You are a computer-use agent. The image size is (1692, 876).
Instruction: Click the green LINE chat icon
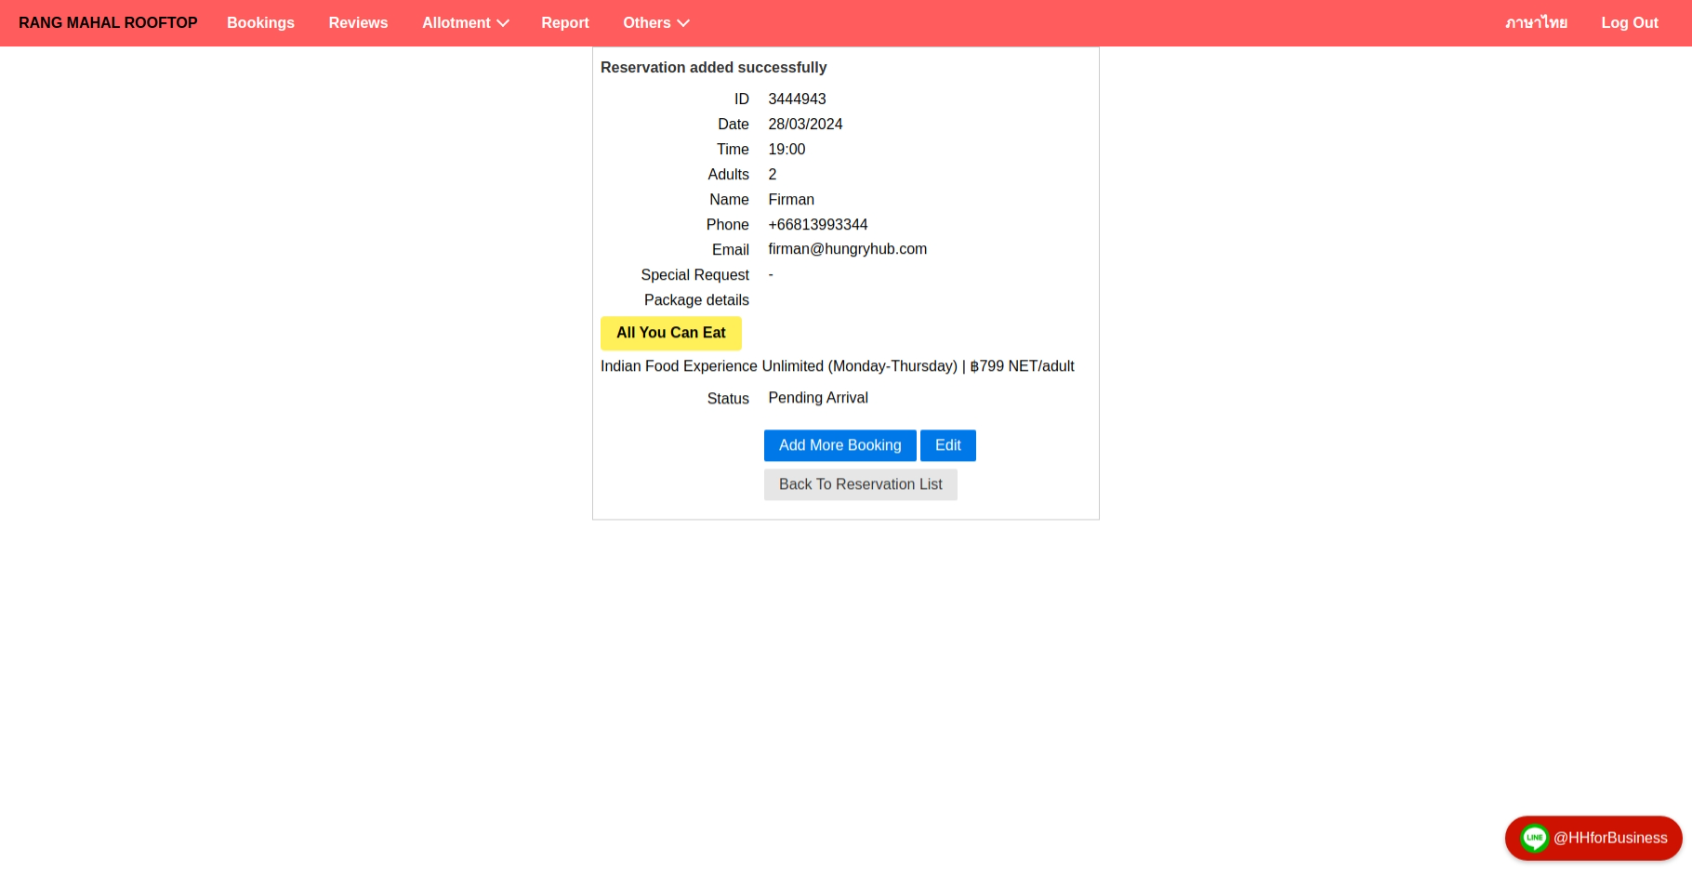click(x=1534, y=838)
